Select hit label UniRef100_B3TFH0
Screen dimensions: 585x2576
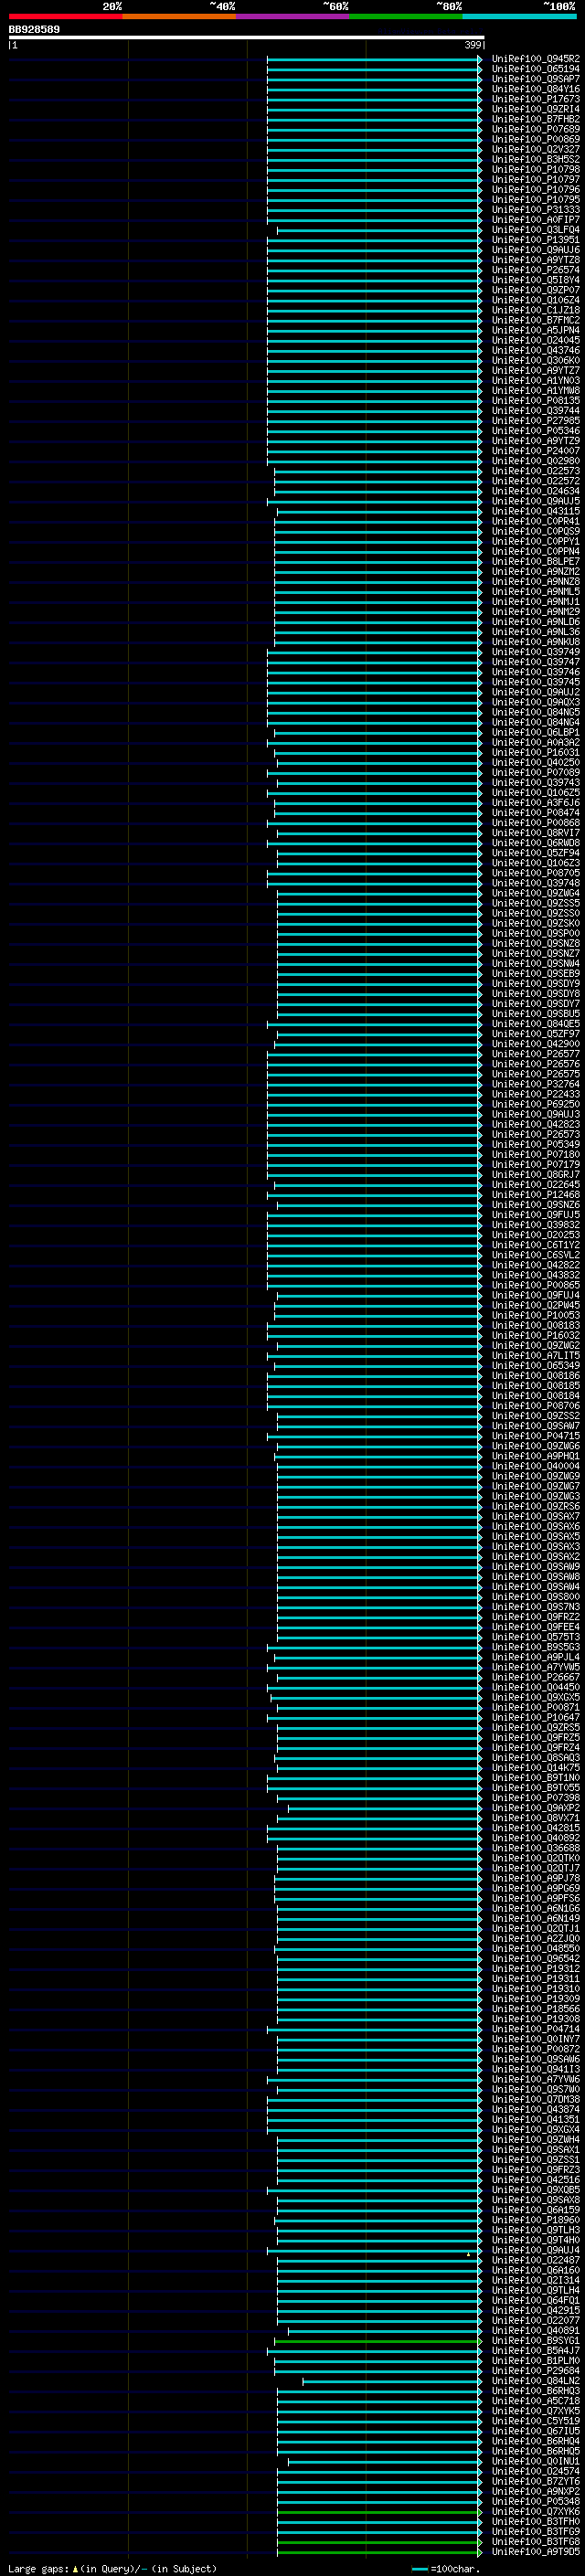535,2522
